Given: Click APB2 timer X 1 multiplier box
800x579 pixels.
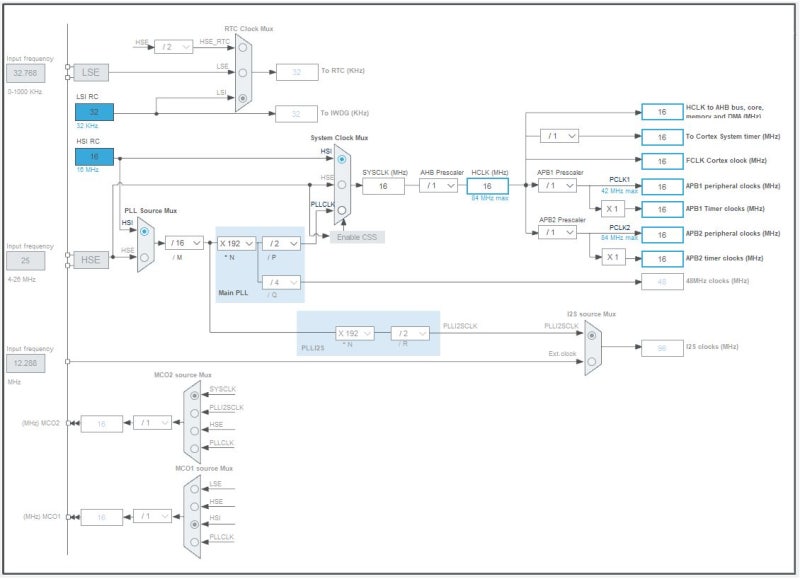Looking at the screenshot, I should pos(613,258).
